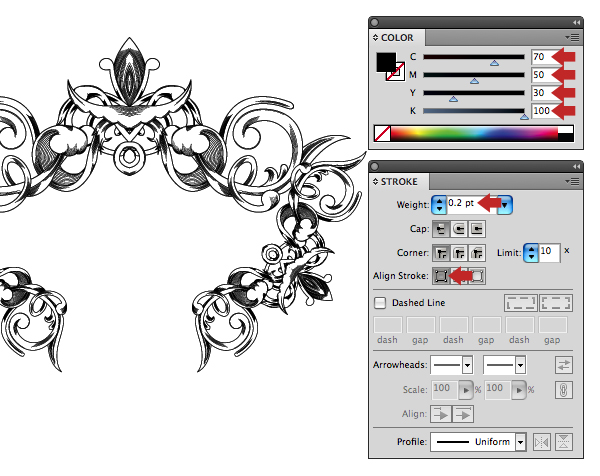The height and width of the screenshot is (476, 600).
Task: Click preserve exact dash and gap lengths icon
Action: point(521,303)
